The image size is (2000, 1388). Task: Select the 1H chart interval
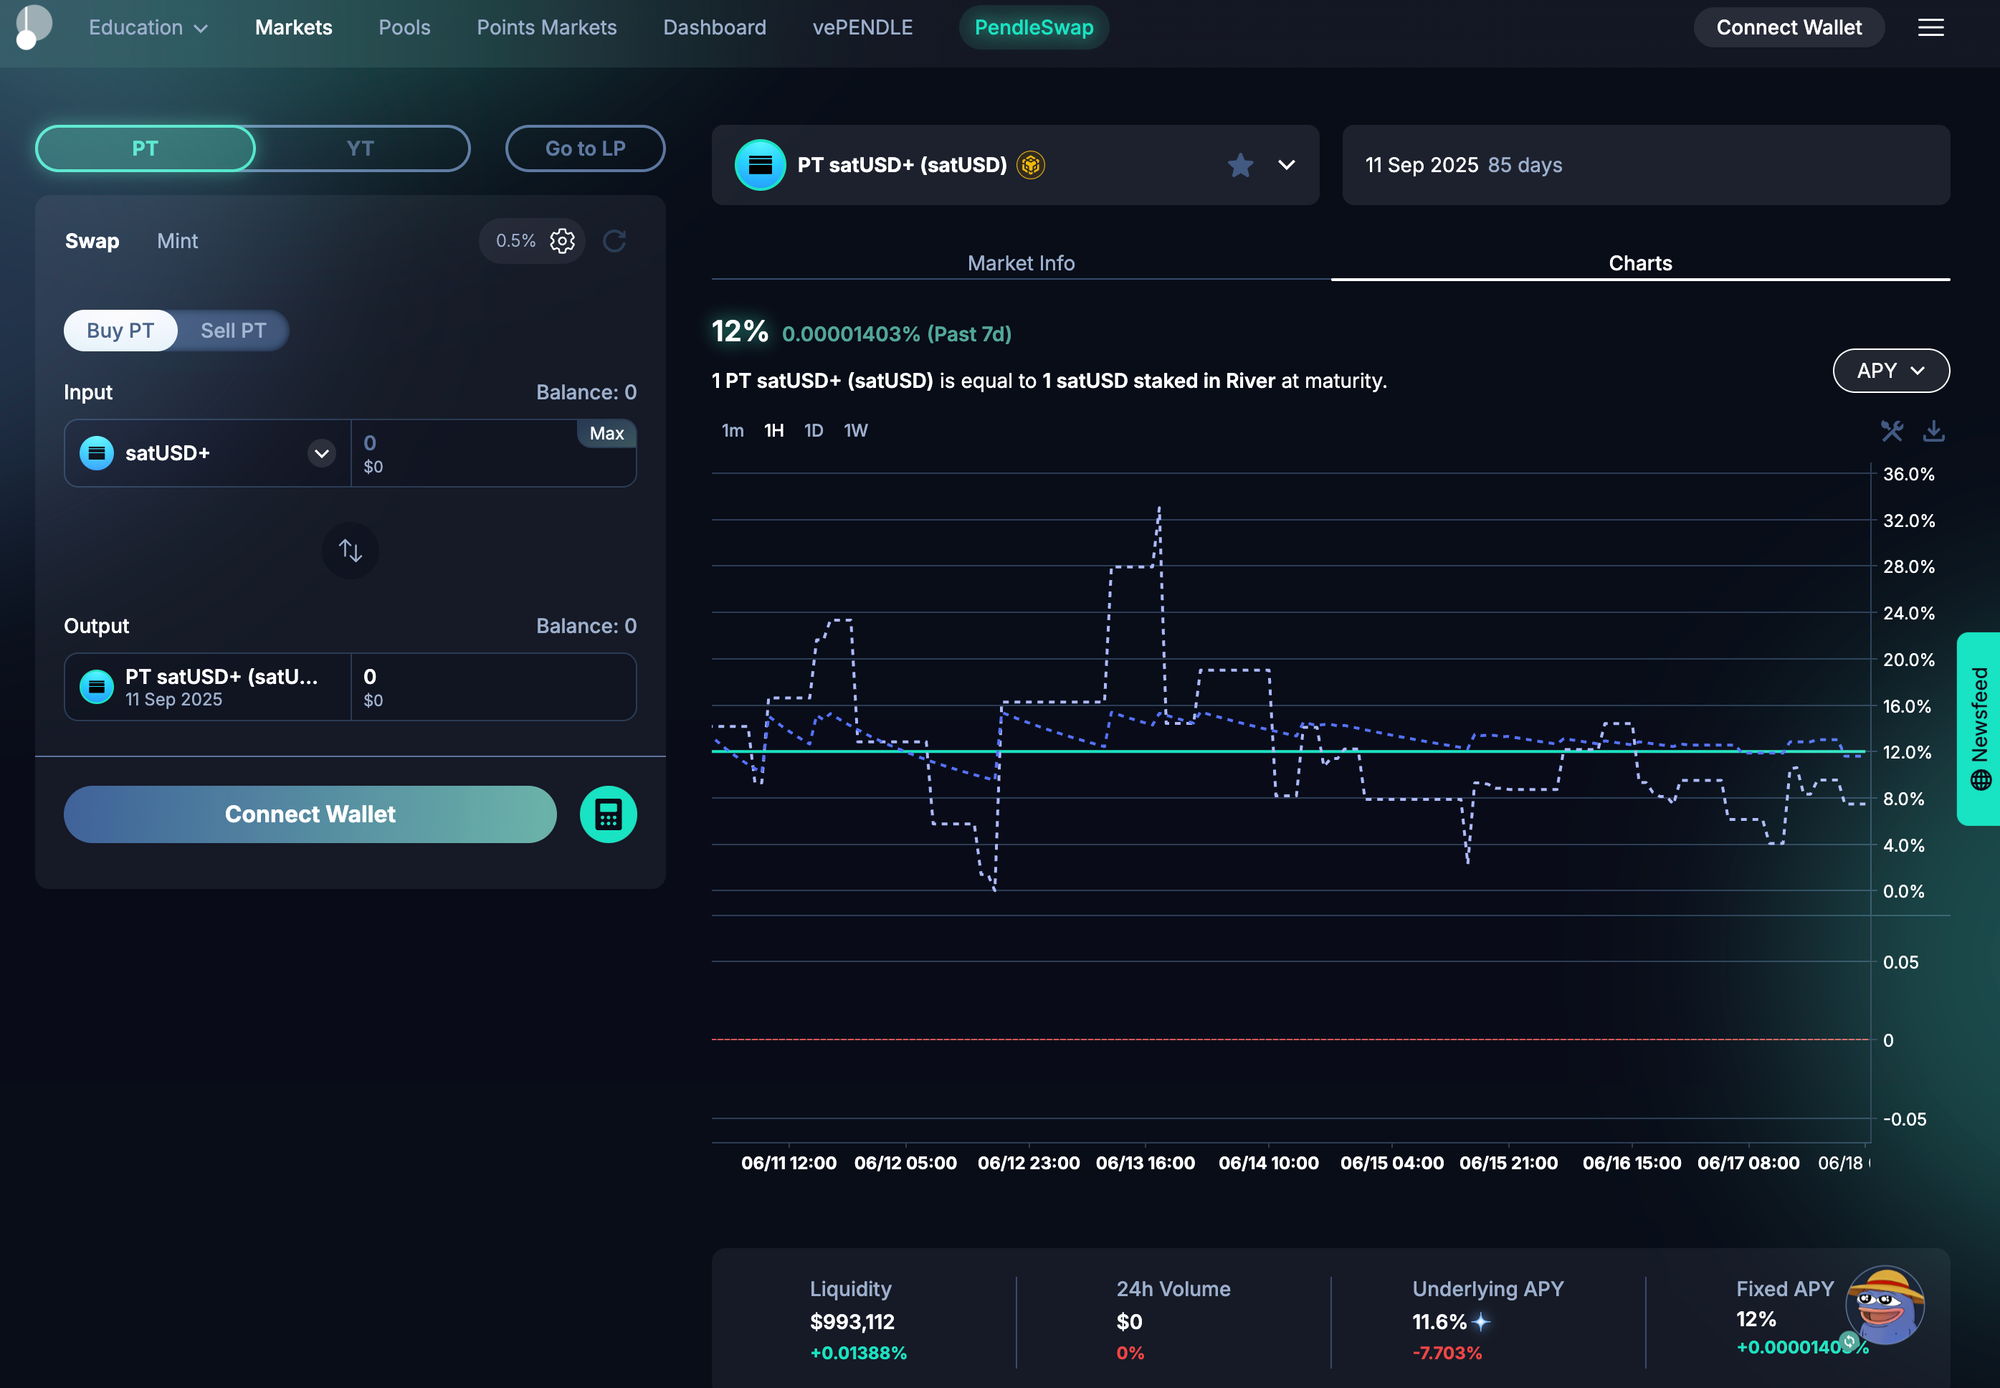[x=774, y=431]
